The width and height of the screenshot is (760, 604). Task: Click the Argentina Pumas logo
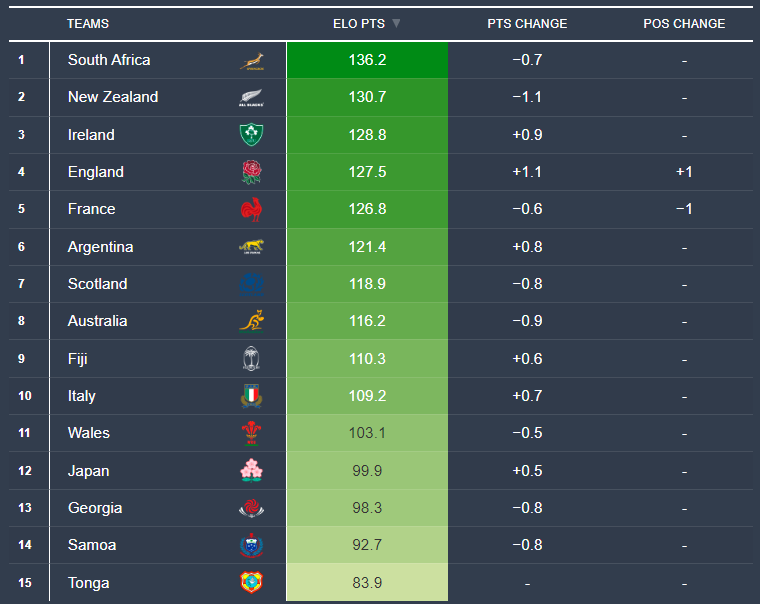[251, 247]
